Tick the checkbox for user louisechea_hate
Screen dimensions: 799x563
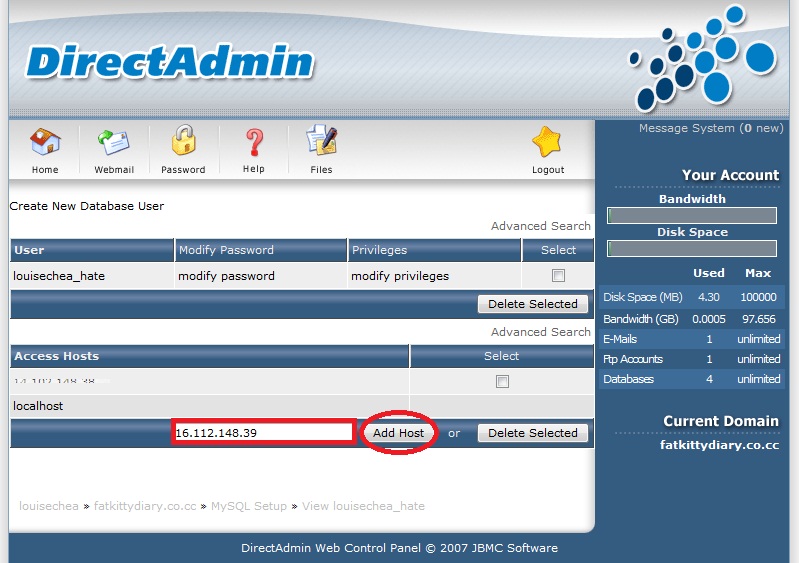[x=558, y=276]
